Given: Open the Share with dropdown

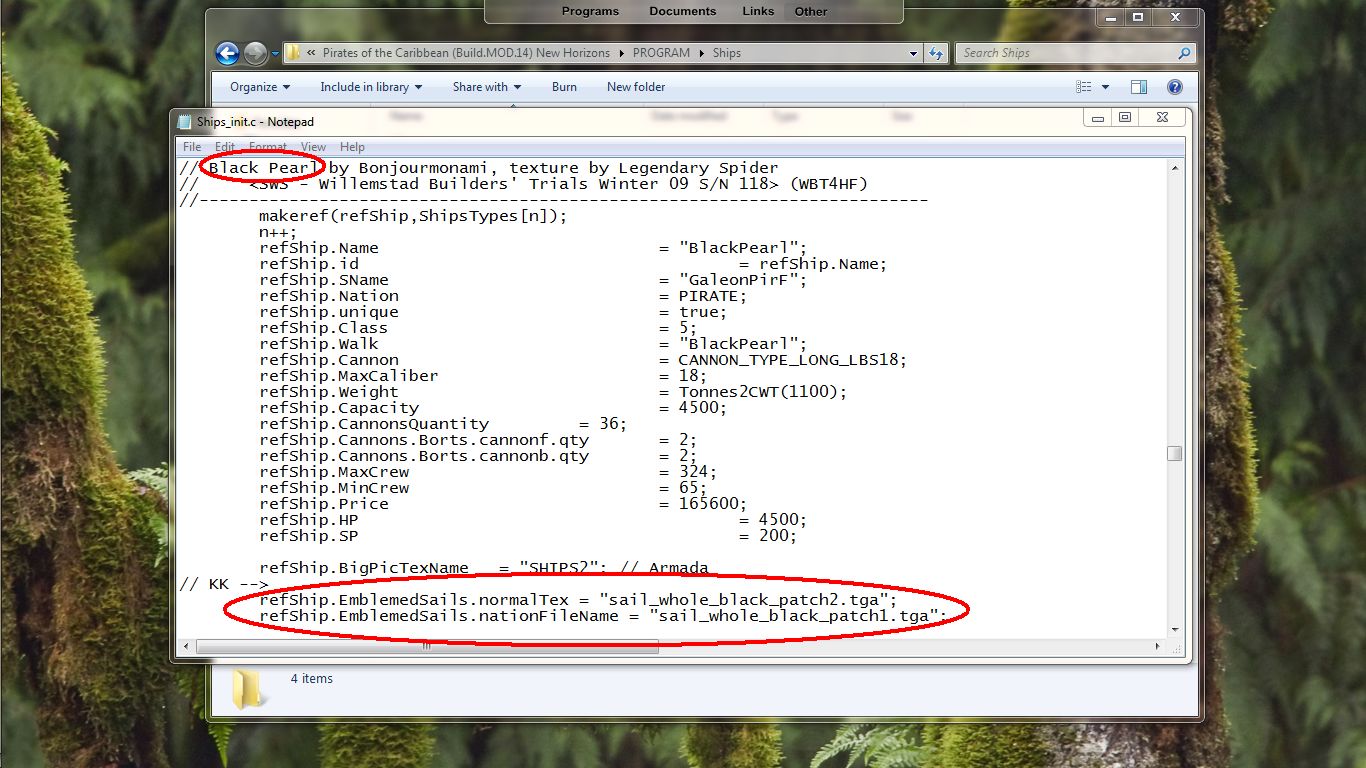Looking at the screenshot, I should tap(486, 87).
